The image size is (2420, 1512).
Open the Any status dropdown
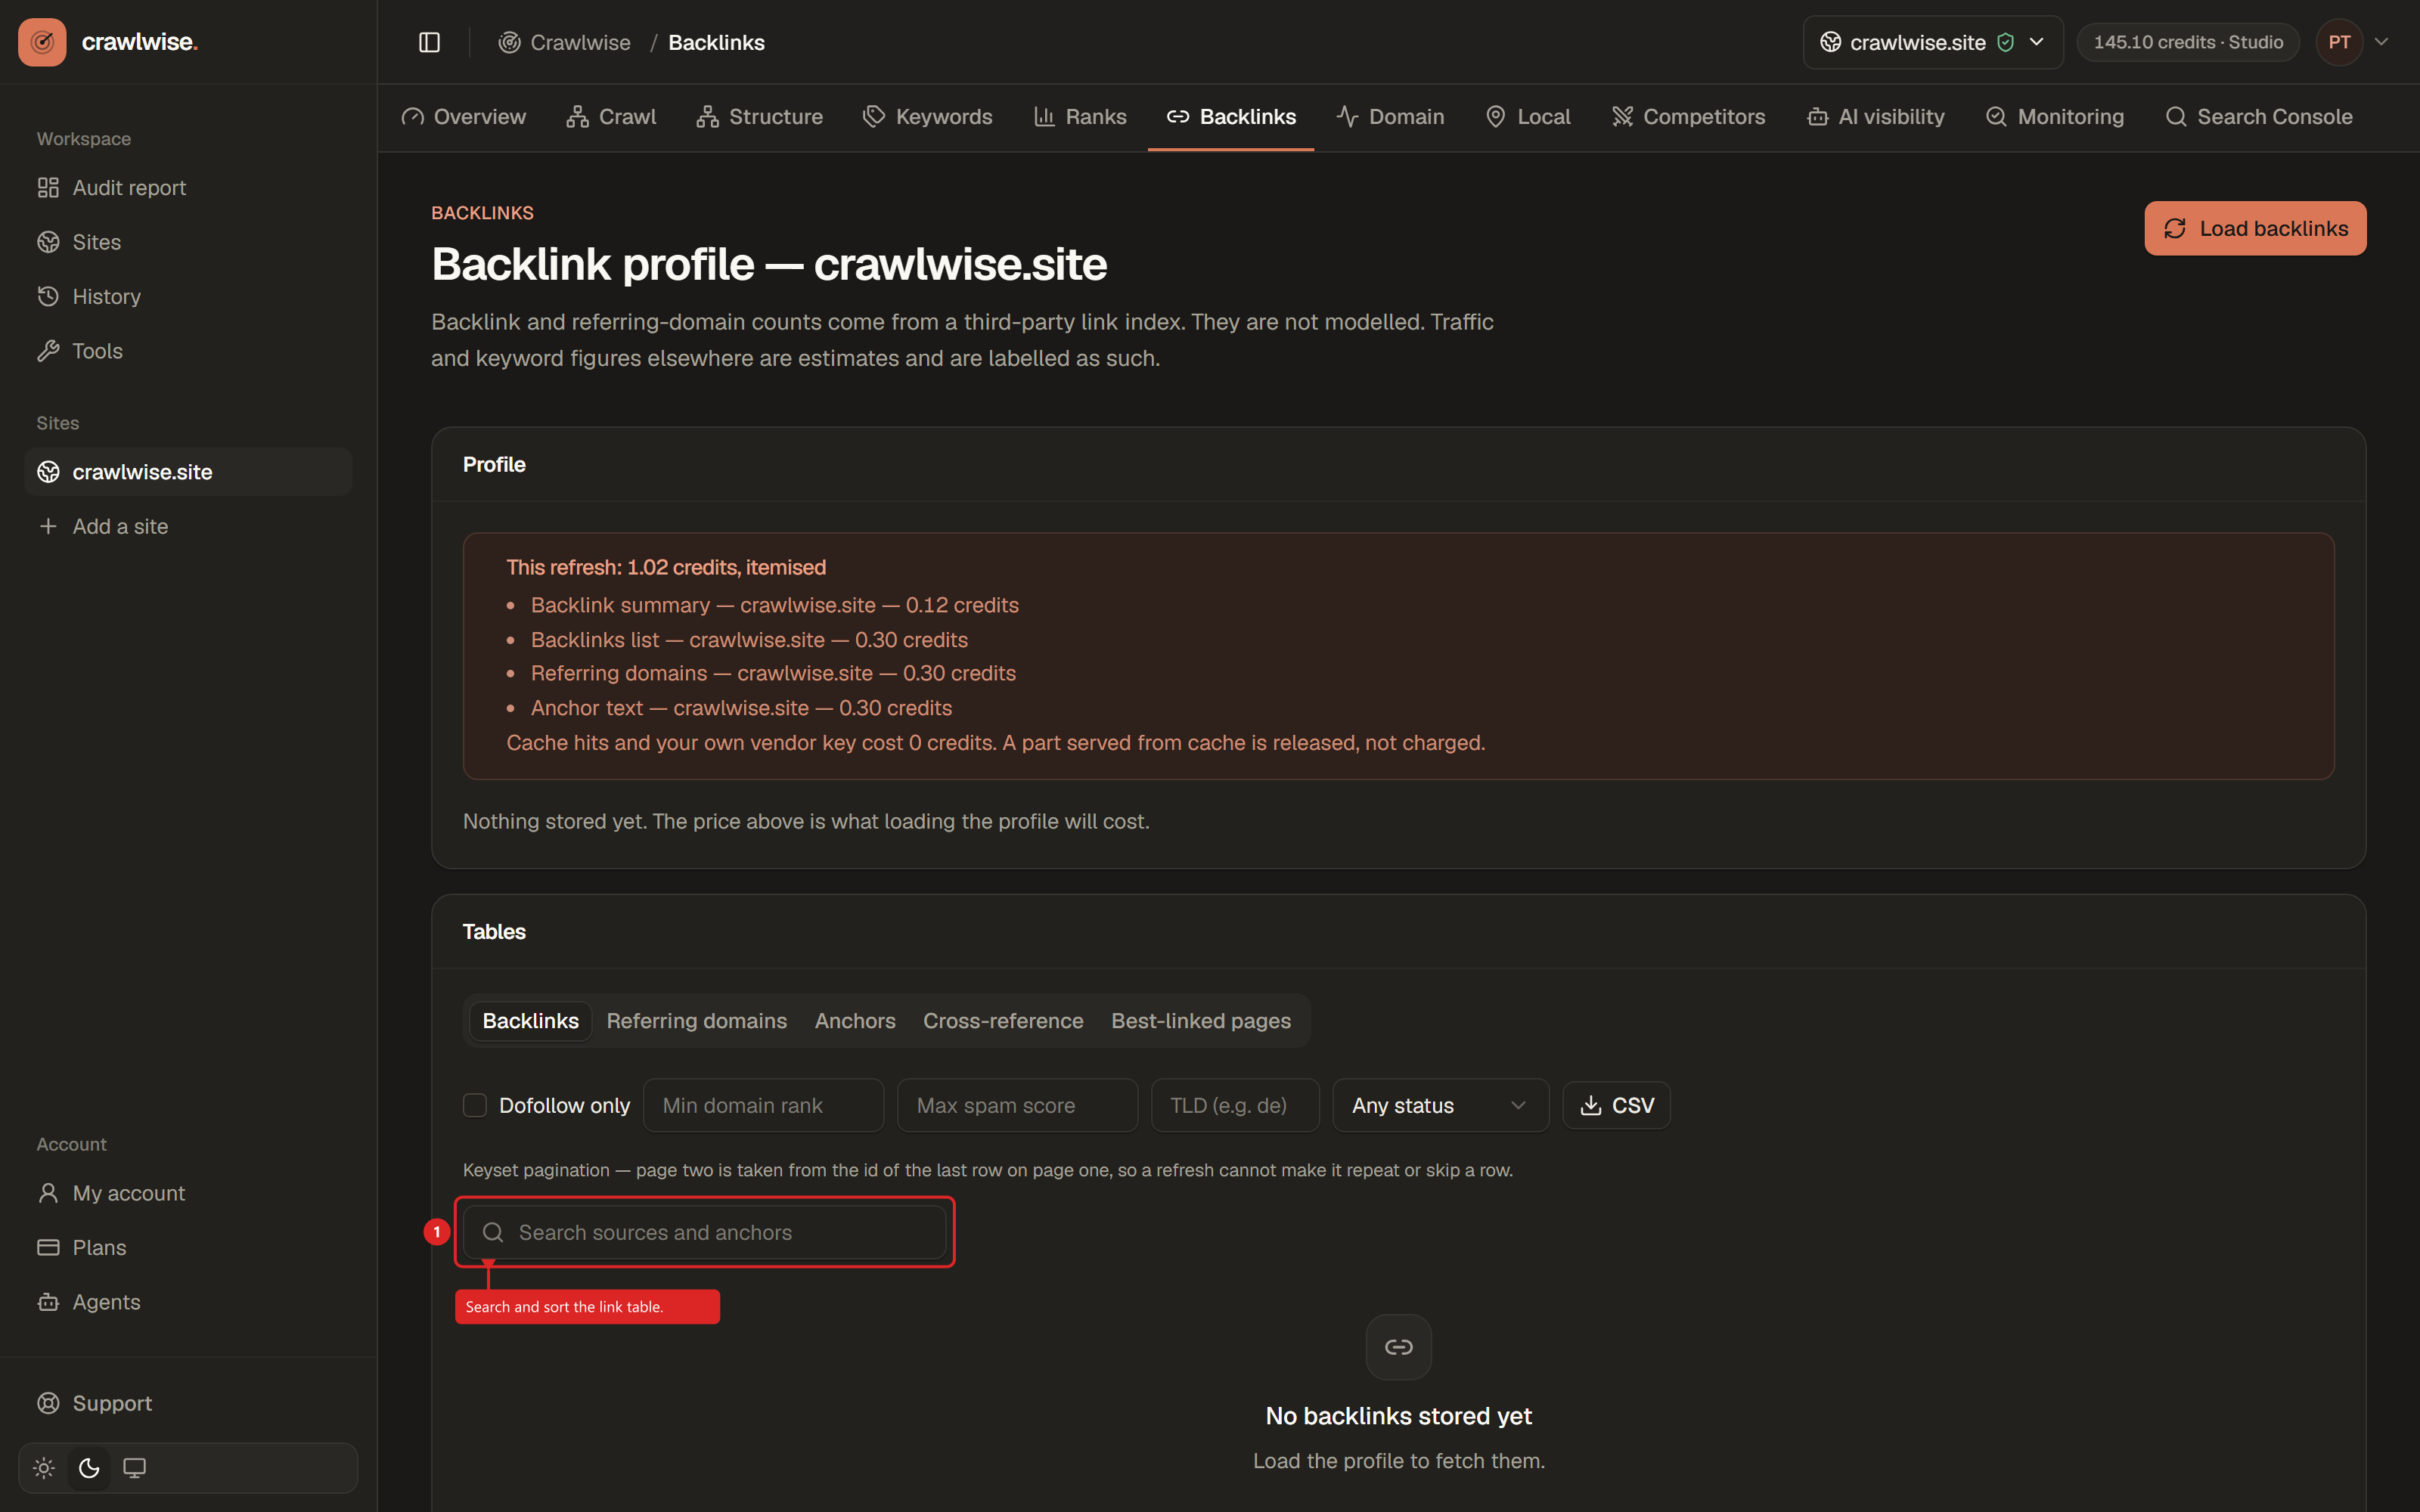click(1440, 1105)
